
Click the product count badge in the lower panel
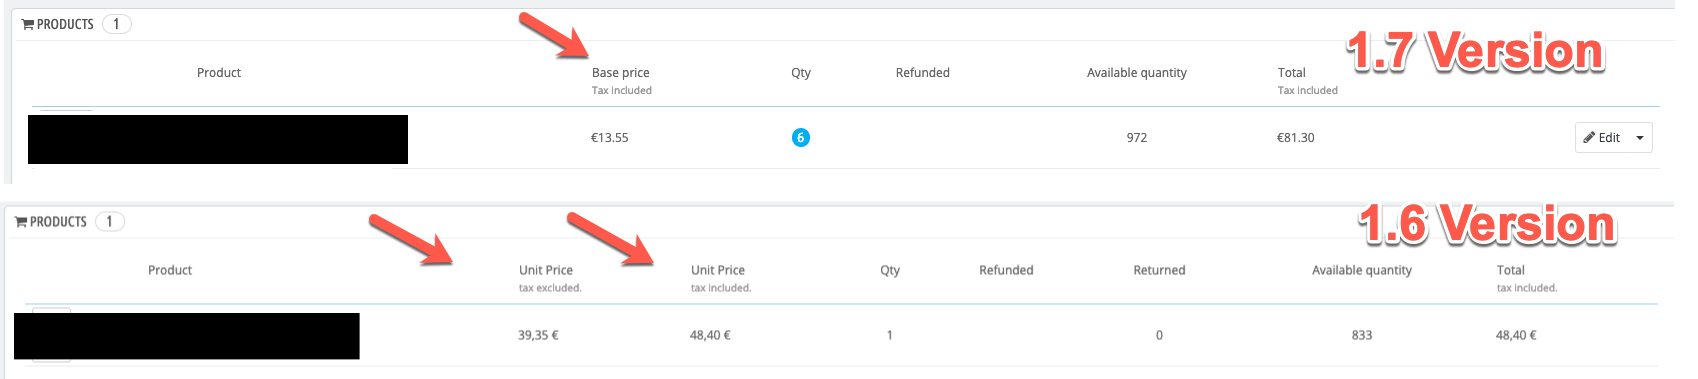[110, 222]
